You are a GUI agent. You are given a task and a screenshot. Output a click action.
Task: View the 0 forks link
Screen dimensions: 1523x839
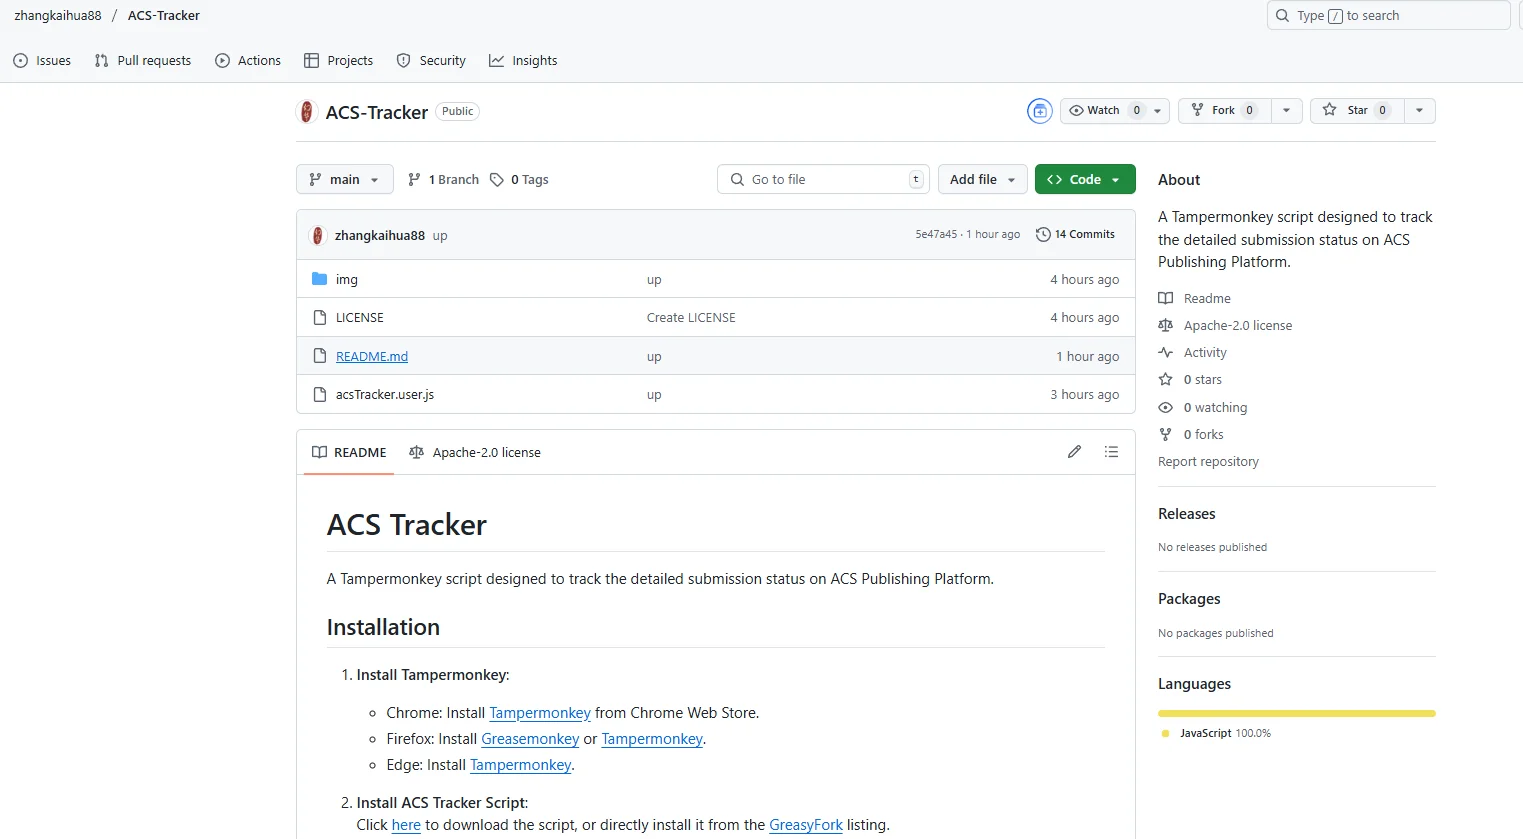[x=1191, y=434]
